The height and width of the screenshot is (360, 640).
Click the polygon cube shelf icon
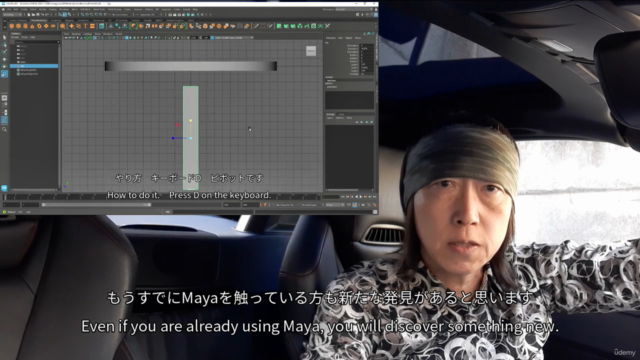point(18,26)
